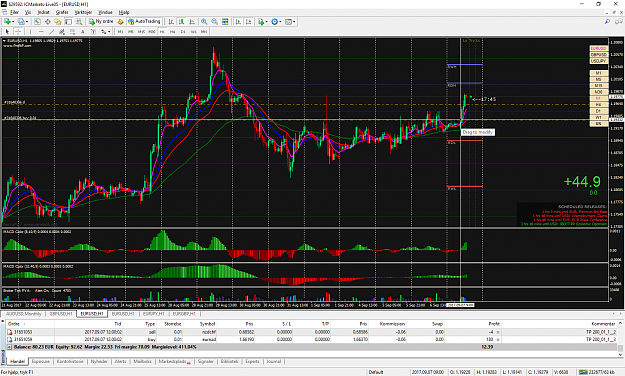Toggle chart auto scroll icon
Viewport: 625px width, 376px height.
tap(238, 22)
